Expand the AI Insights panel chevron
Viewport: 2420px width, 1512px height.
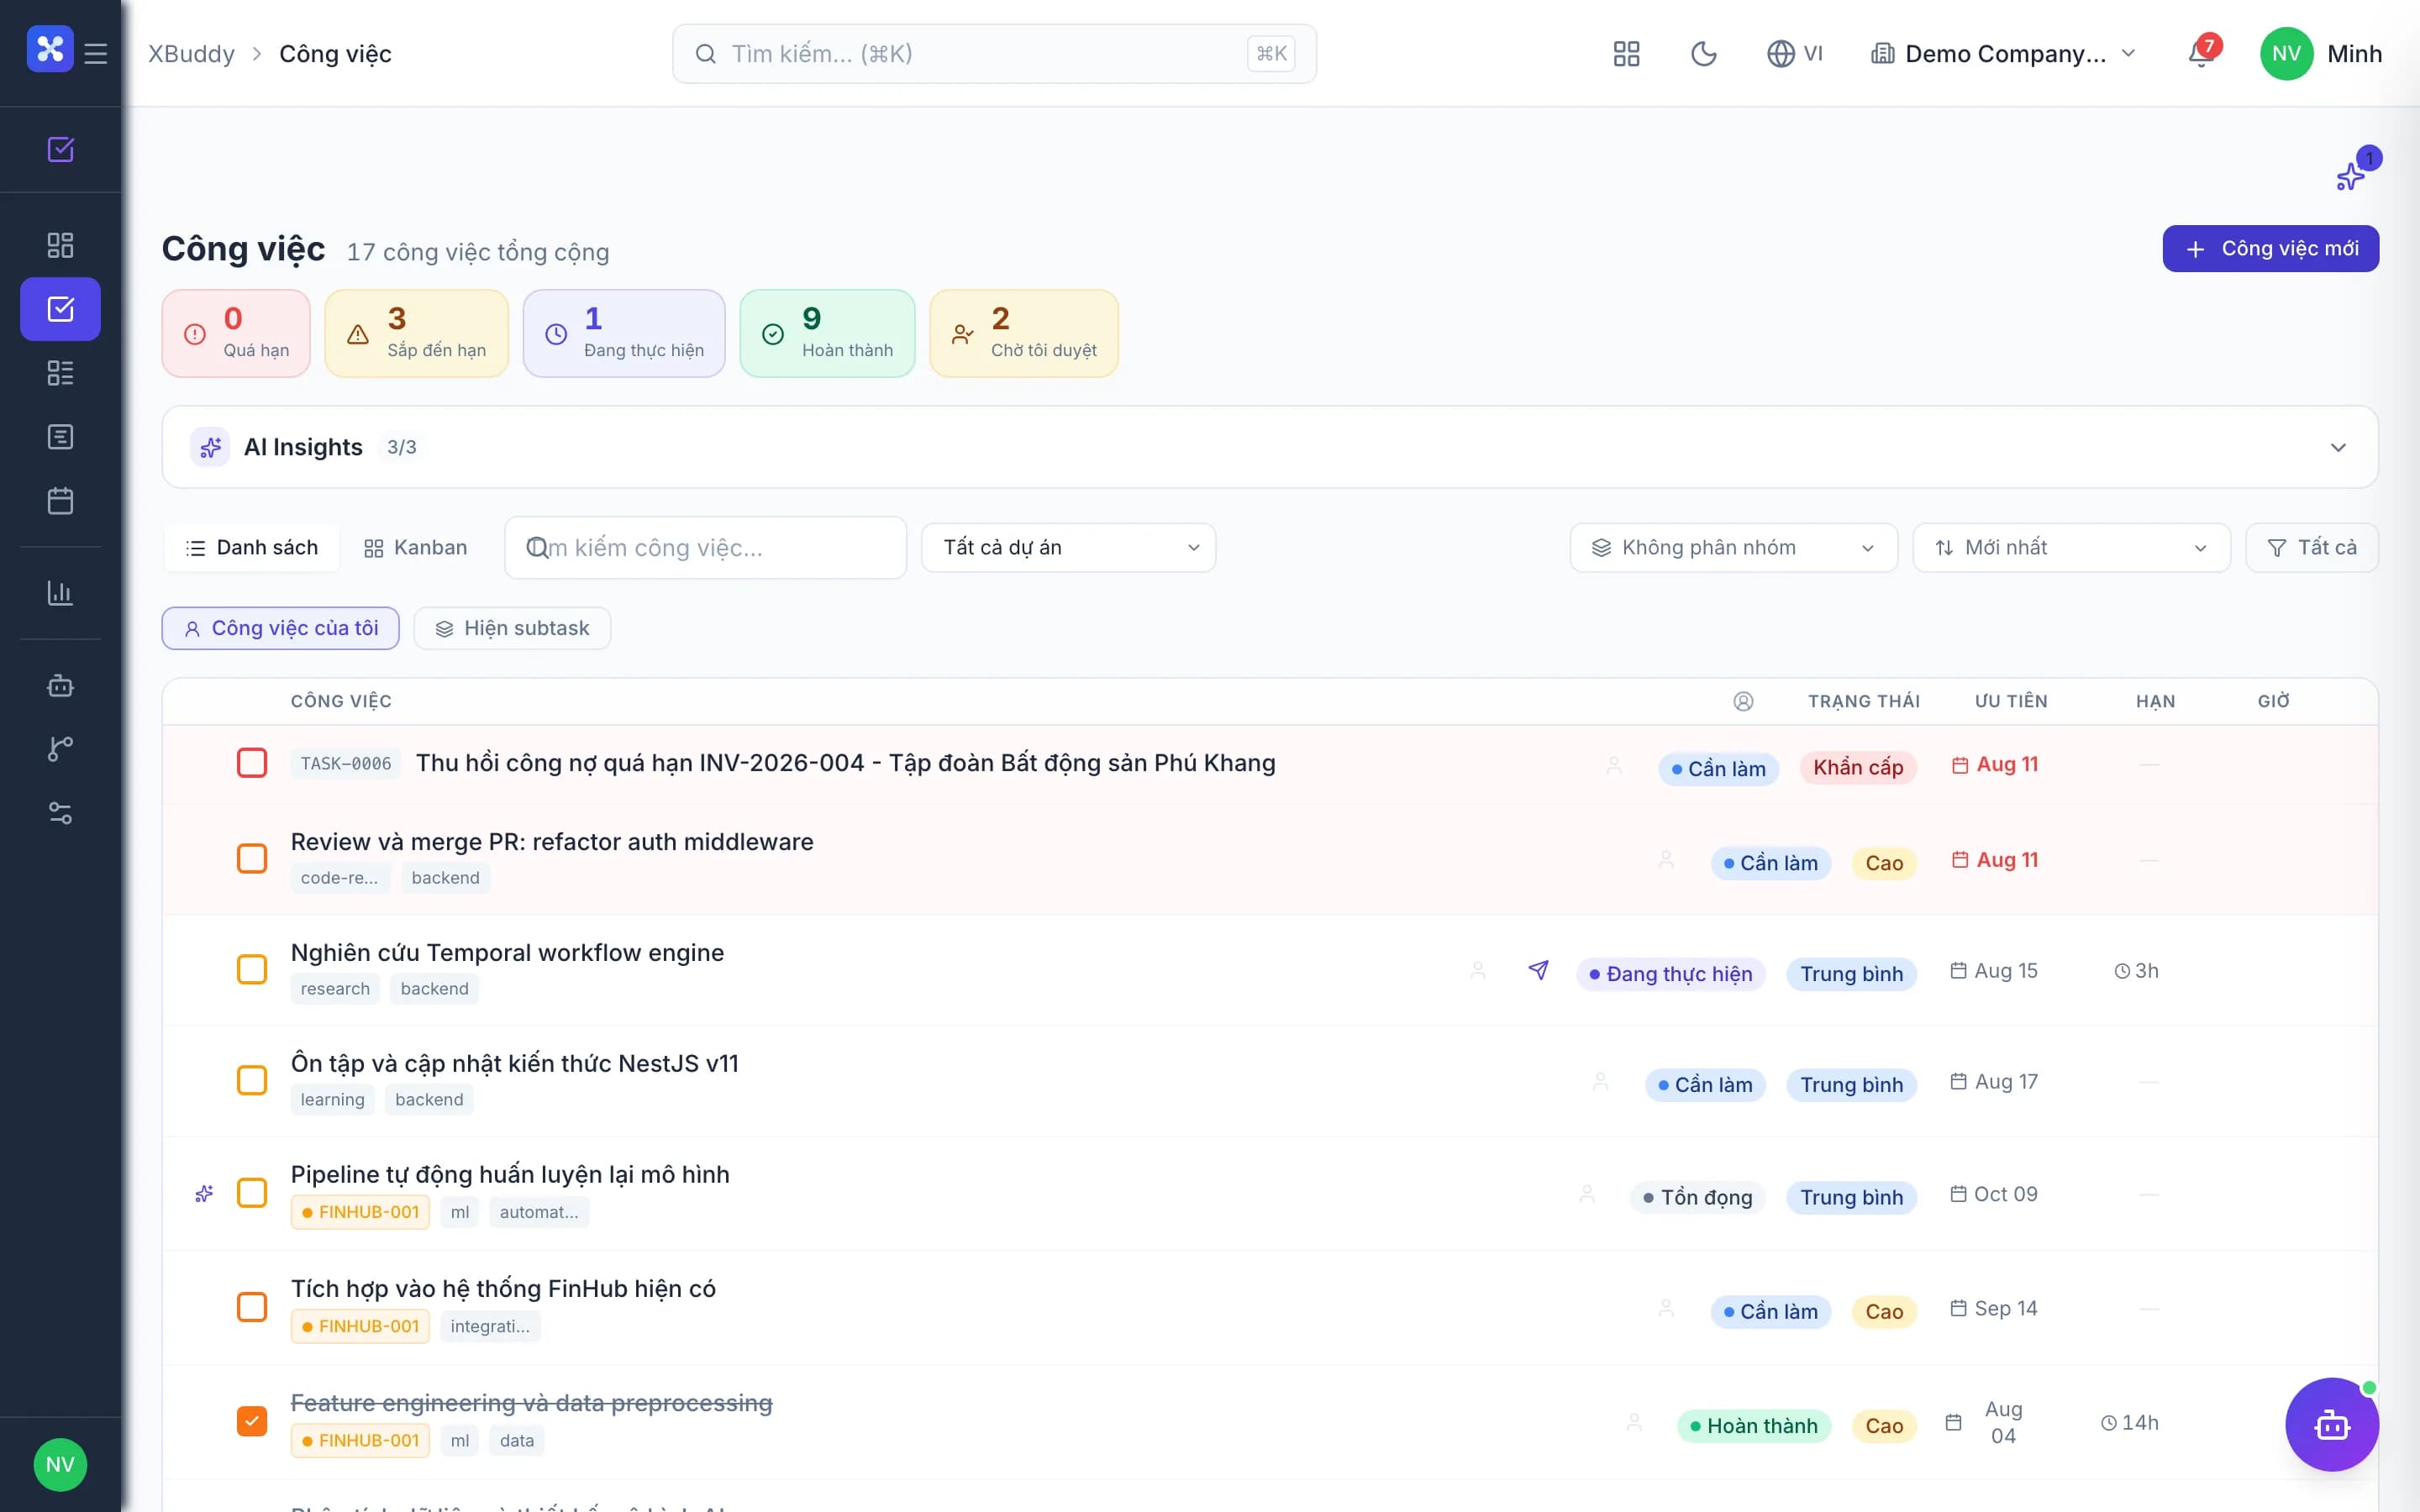click(x=2338, y=447)
